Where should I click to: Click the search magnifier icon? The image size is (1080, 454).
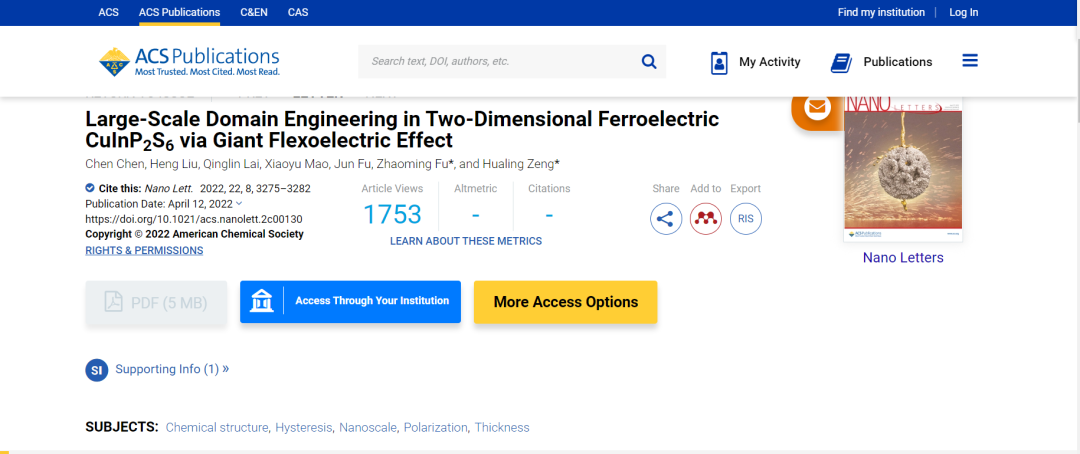649,61
